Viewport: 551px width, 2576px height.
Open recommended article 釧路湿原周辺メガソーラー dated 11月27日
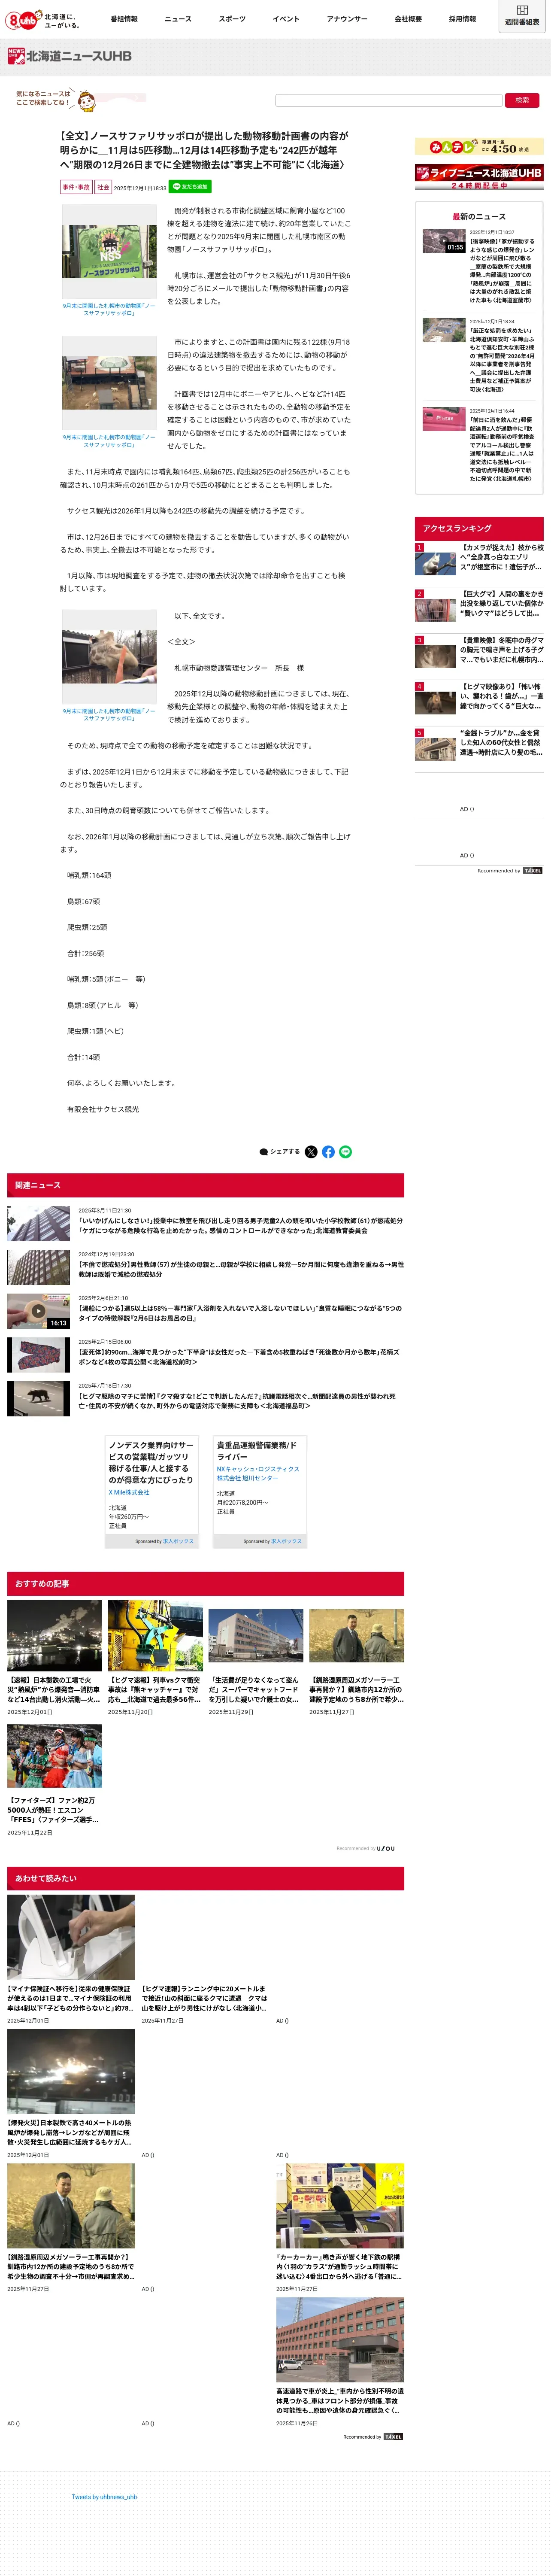click(357, 1658)
